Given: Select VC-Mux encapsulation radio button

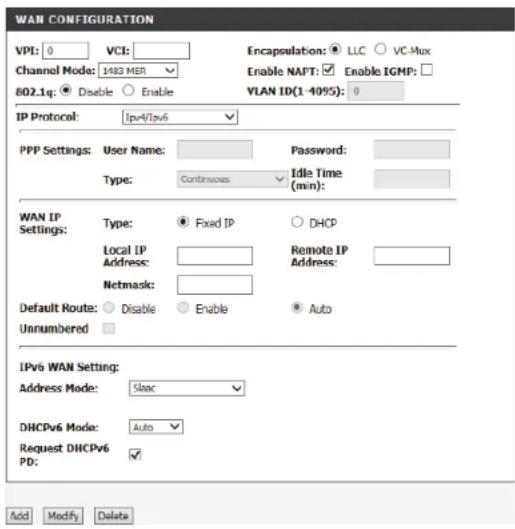Looking at the screenshot, I should 380,49.
